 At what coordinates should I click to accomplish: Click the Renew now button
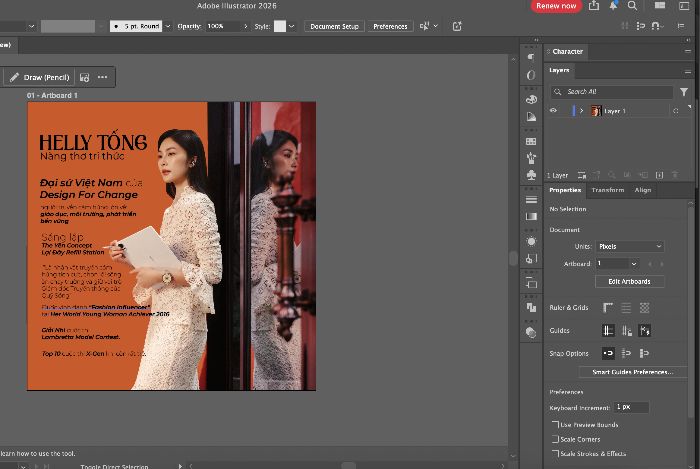tap(556, 6)
